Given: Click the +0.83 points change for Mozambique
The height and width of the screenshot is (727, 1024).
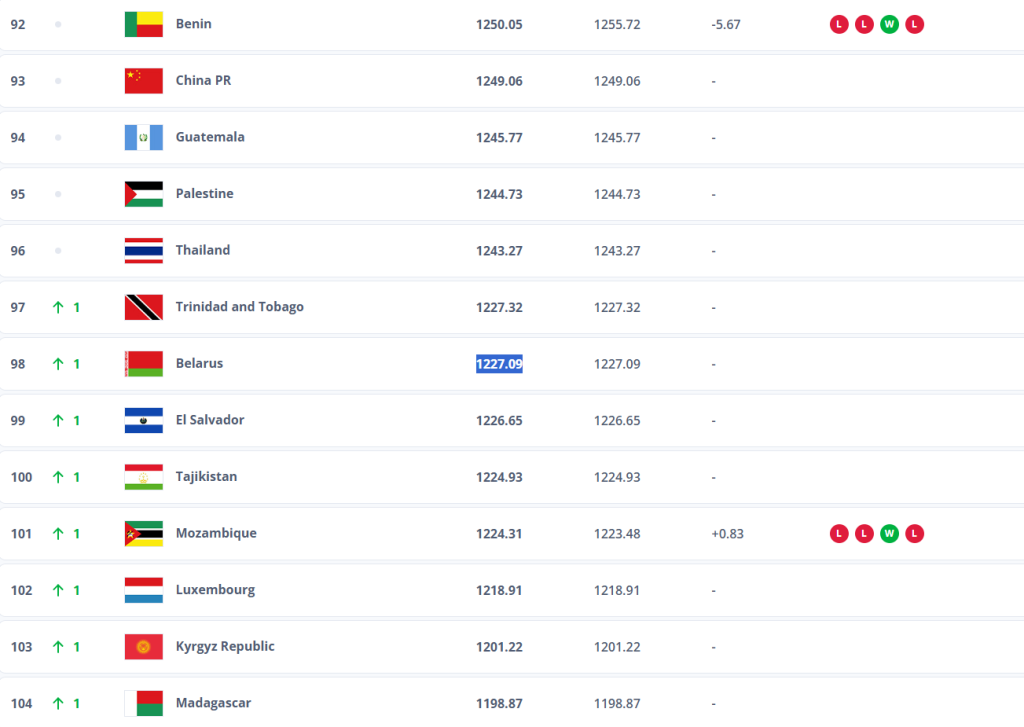Looking at the screenshot, I should [x=727, y=534].
